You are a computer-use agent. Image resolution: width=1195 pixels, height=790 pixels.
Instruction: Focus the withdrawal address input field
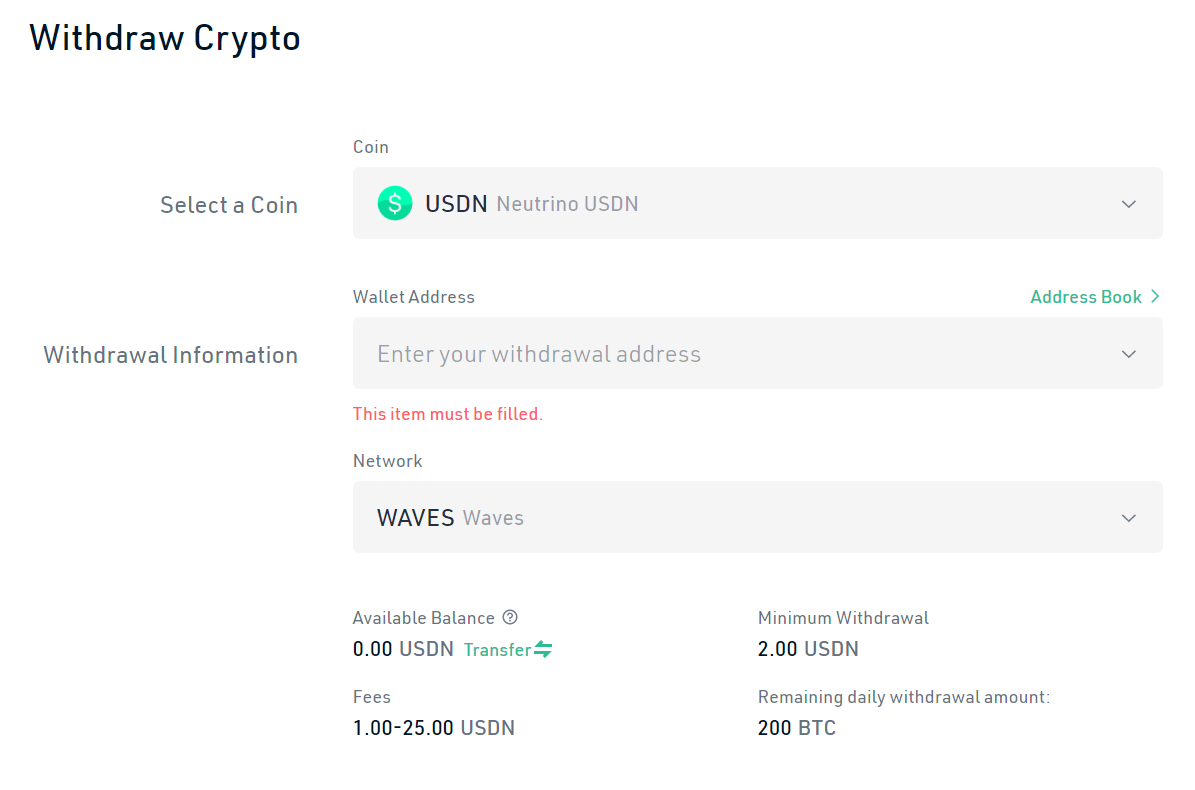click(700, 354)
